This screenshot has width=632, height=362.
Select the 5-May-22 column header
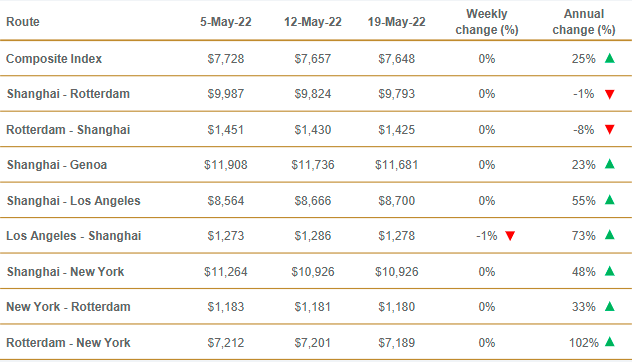(x=226, y=22)
